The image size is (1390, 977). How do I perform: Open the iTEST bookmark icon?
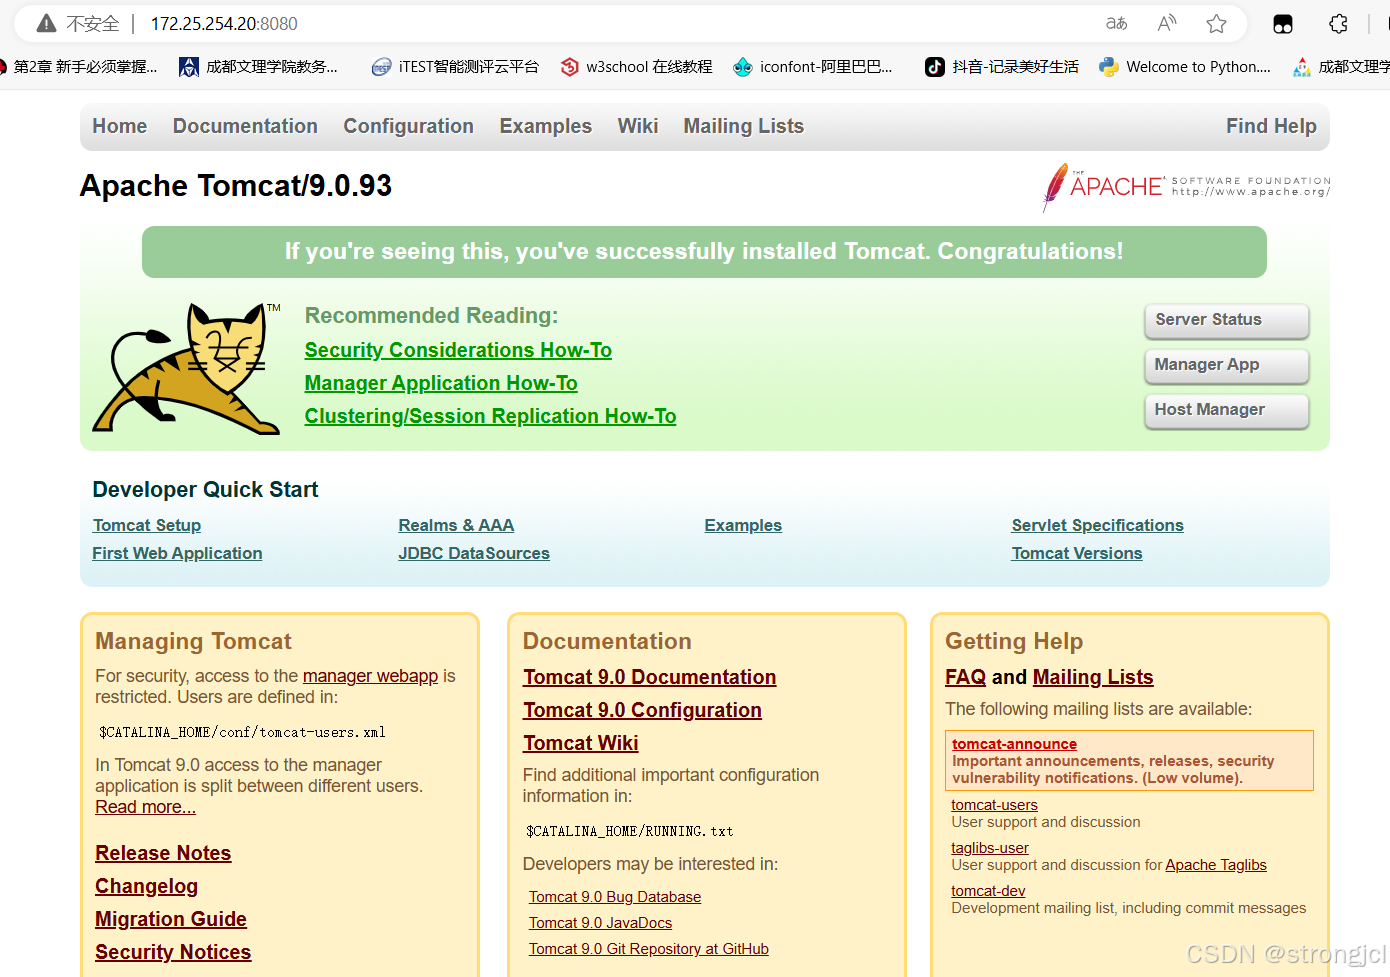381,67
